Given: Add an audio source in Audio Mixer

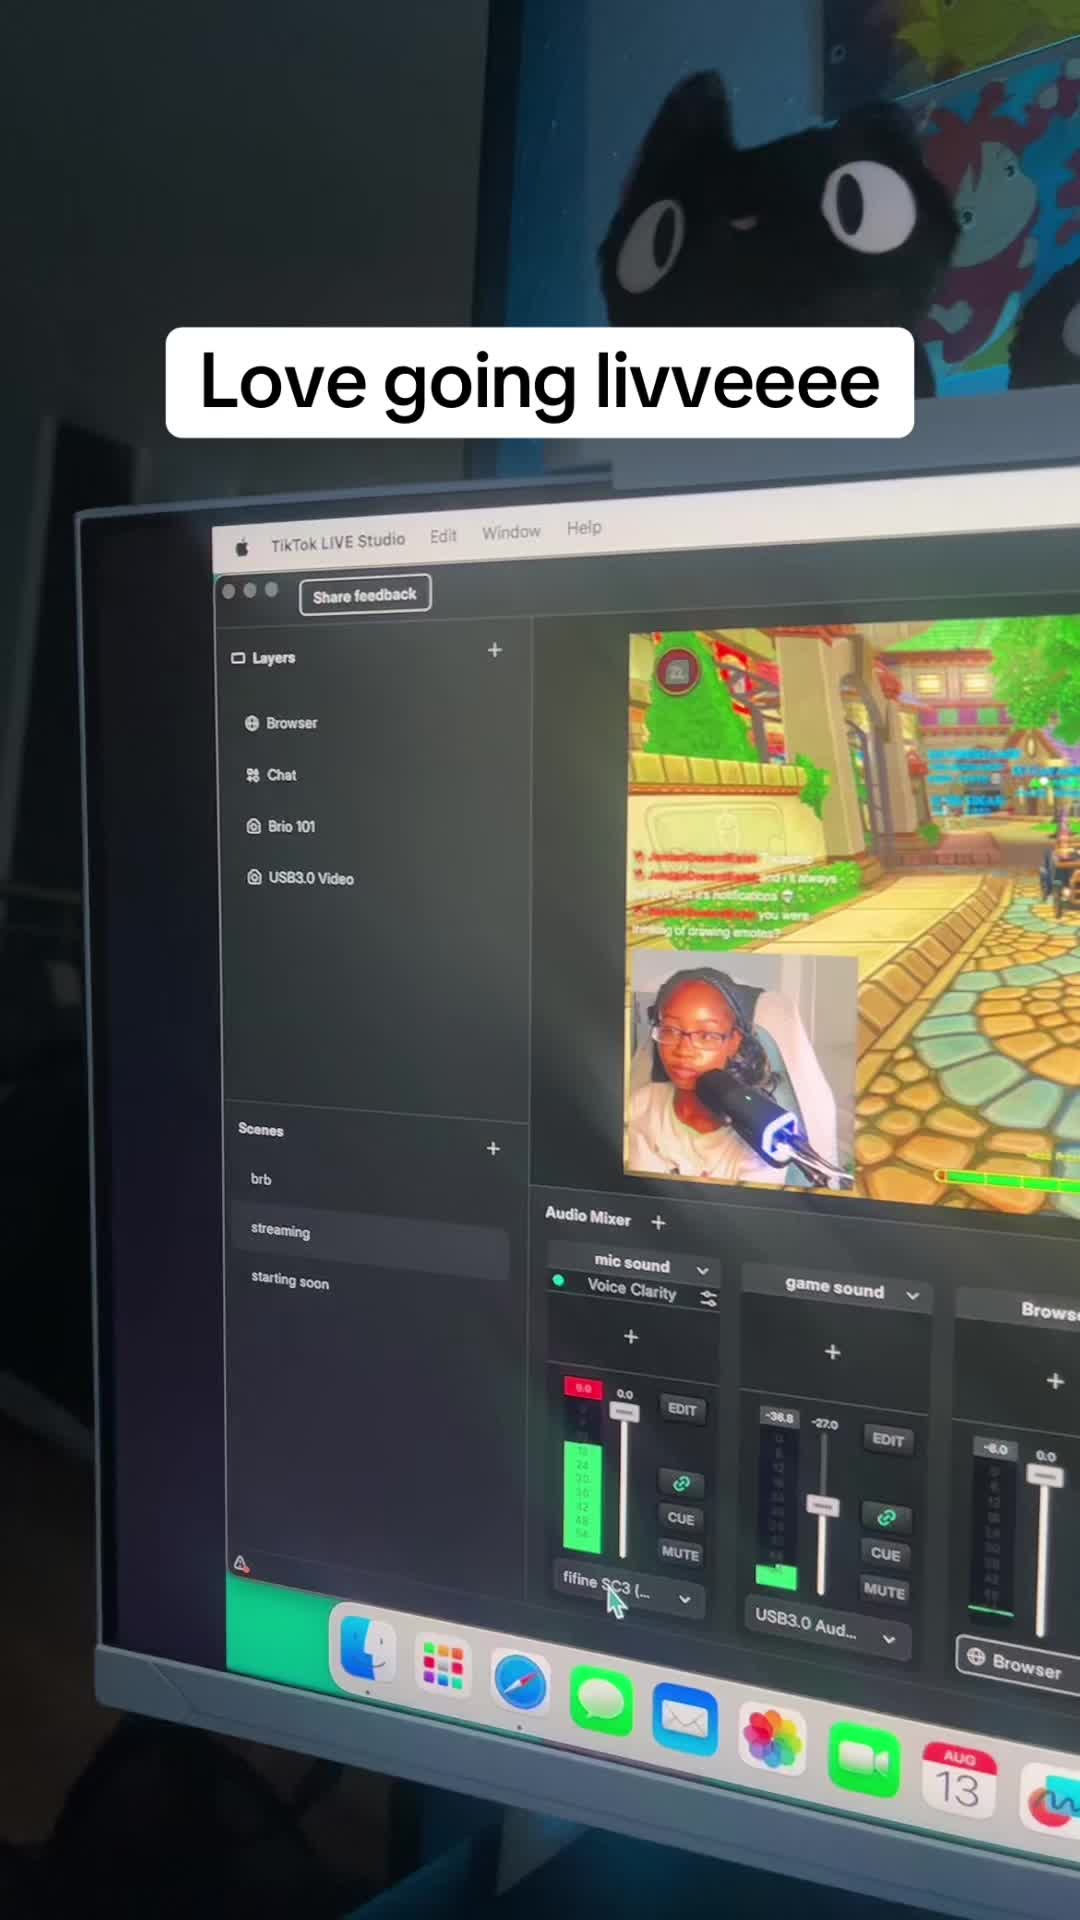Looking at the screenshot, I should [658, 1222].
